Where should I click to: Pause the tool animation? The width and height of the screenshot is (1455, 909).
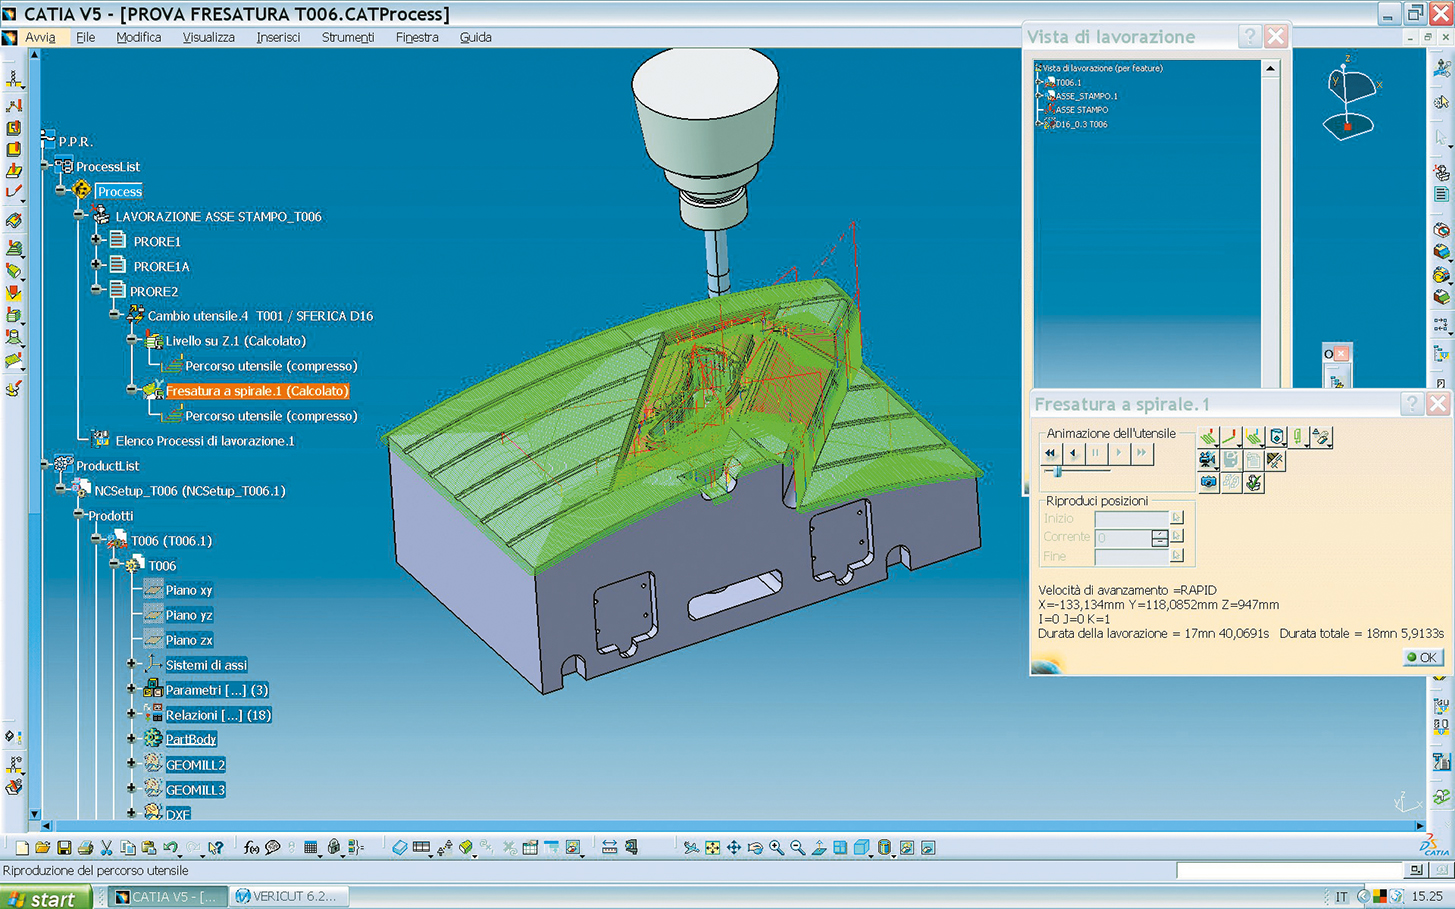[1096, 453]
